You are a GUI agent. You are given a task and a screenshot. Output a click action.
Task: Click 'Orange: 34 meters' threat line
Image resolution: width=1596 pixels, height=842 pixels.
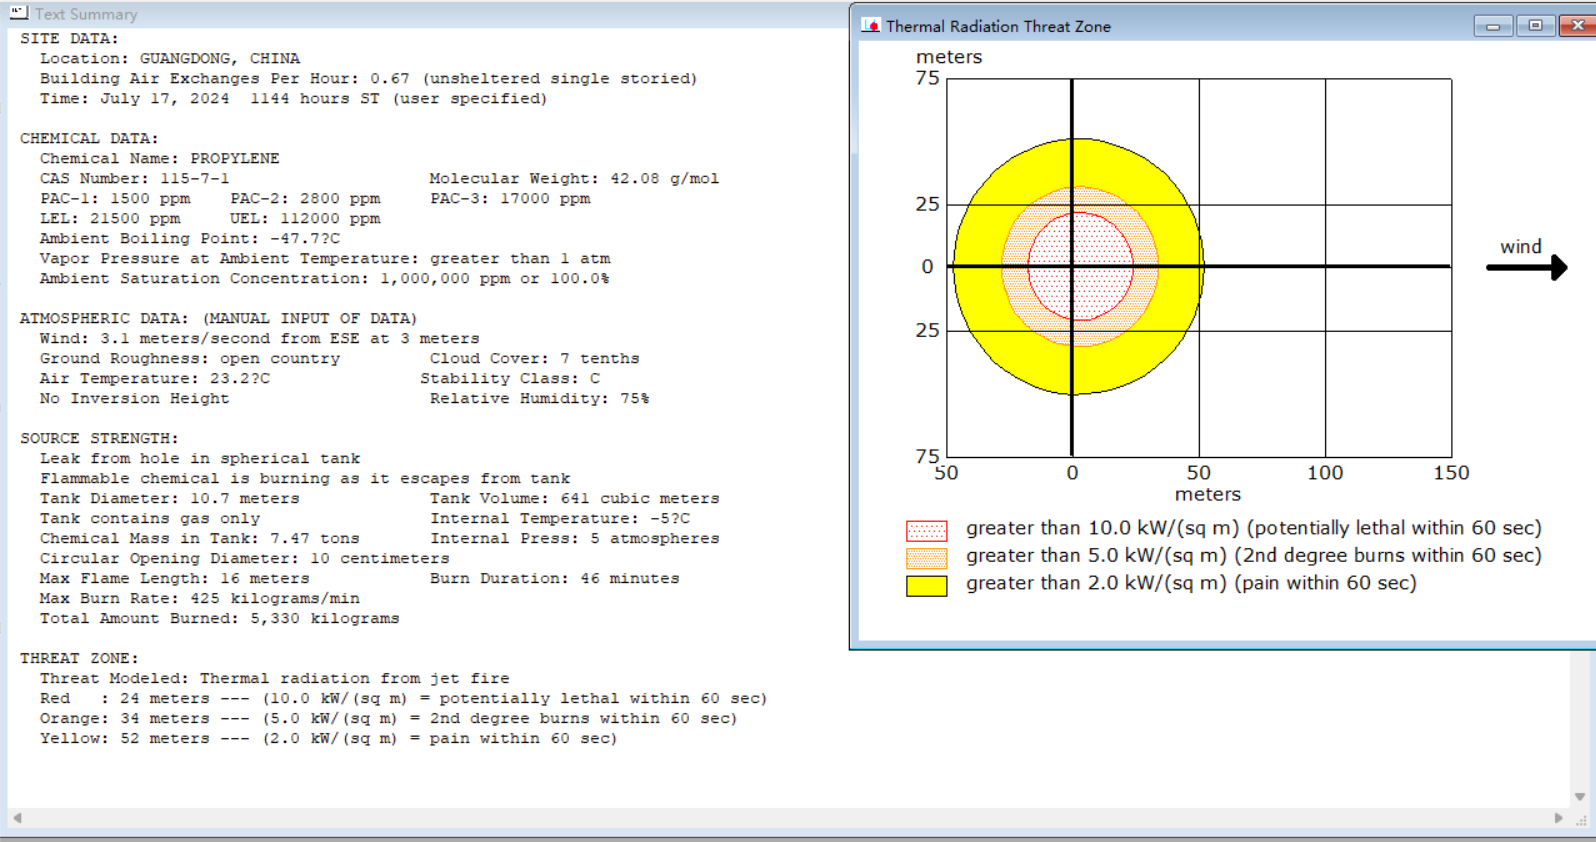tap(388, 718)
